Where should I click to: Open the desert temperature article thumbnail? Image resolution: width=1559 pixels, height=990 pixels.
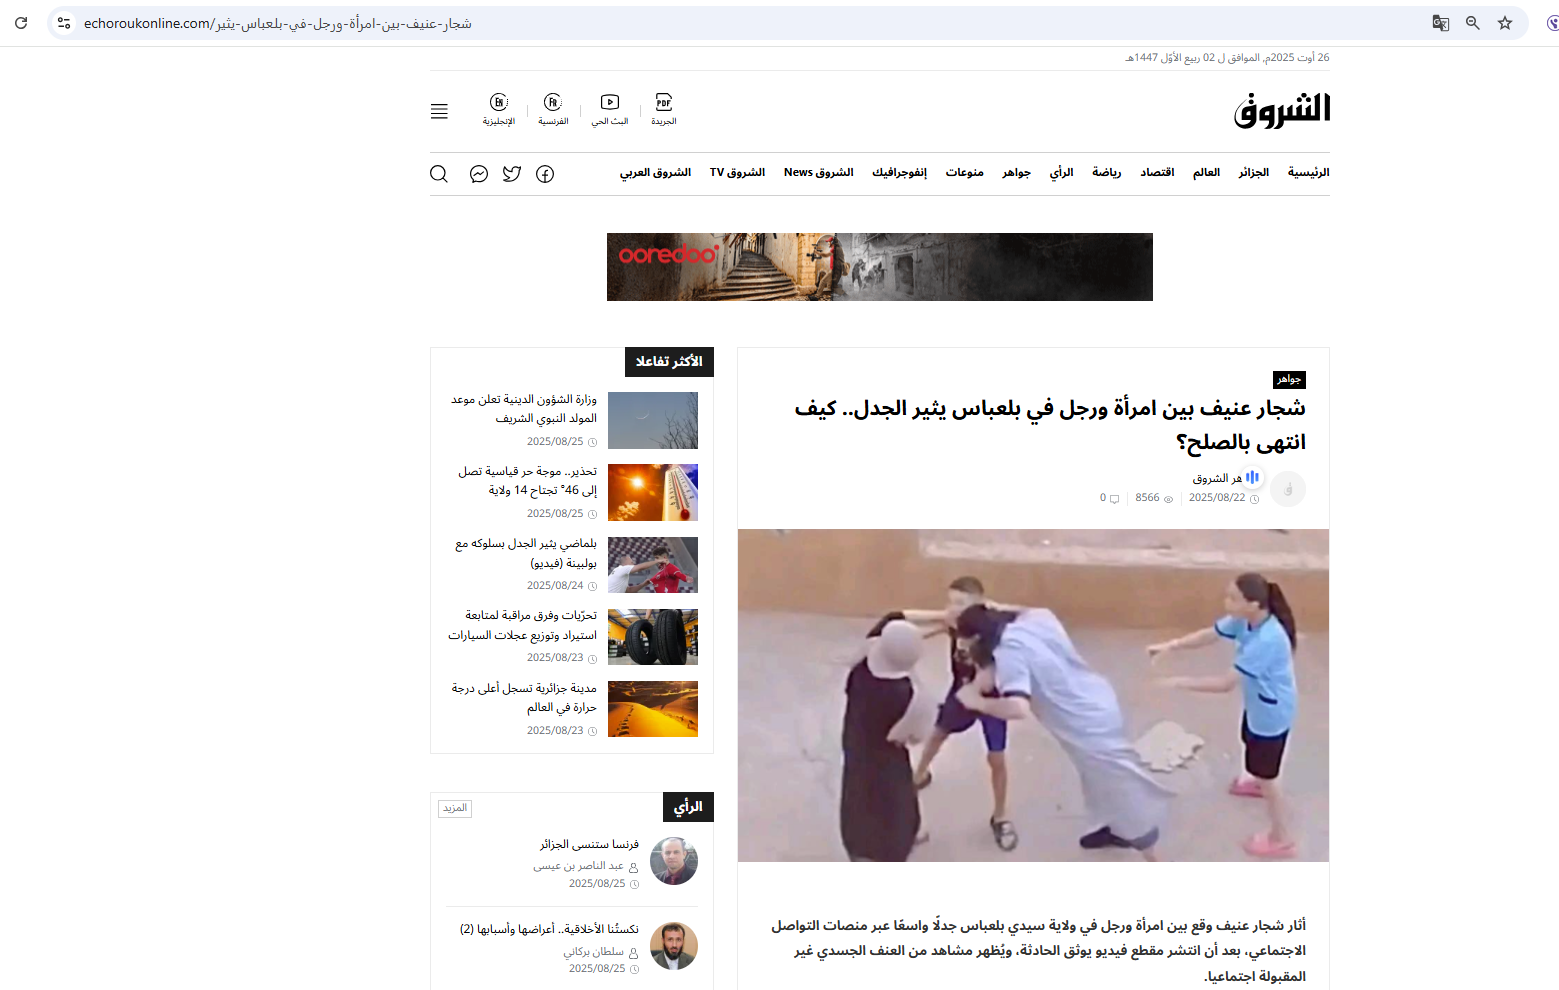[653, 709]
